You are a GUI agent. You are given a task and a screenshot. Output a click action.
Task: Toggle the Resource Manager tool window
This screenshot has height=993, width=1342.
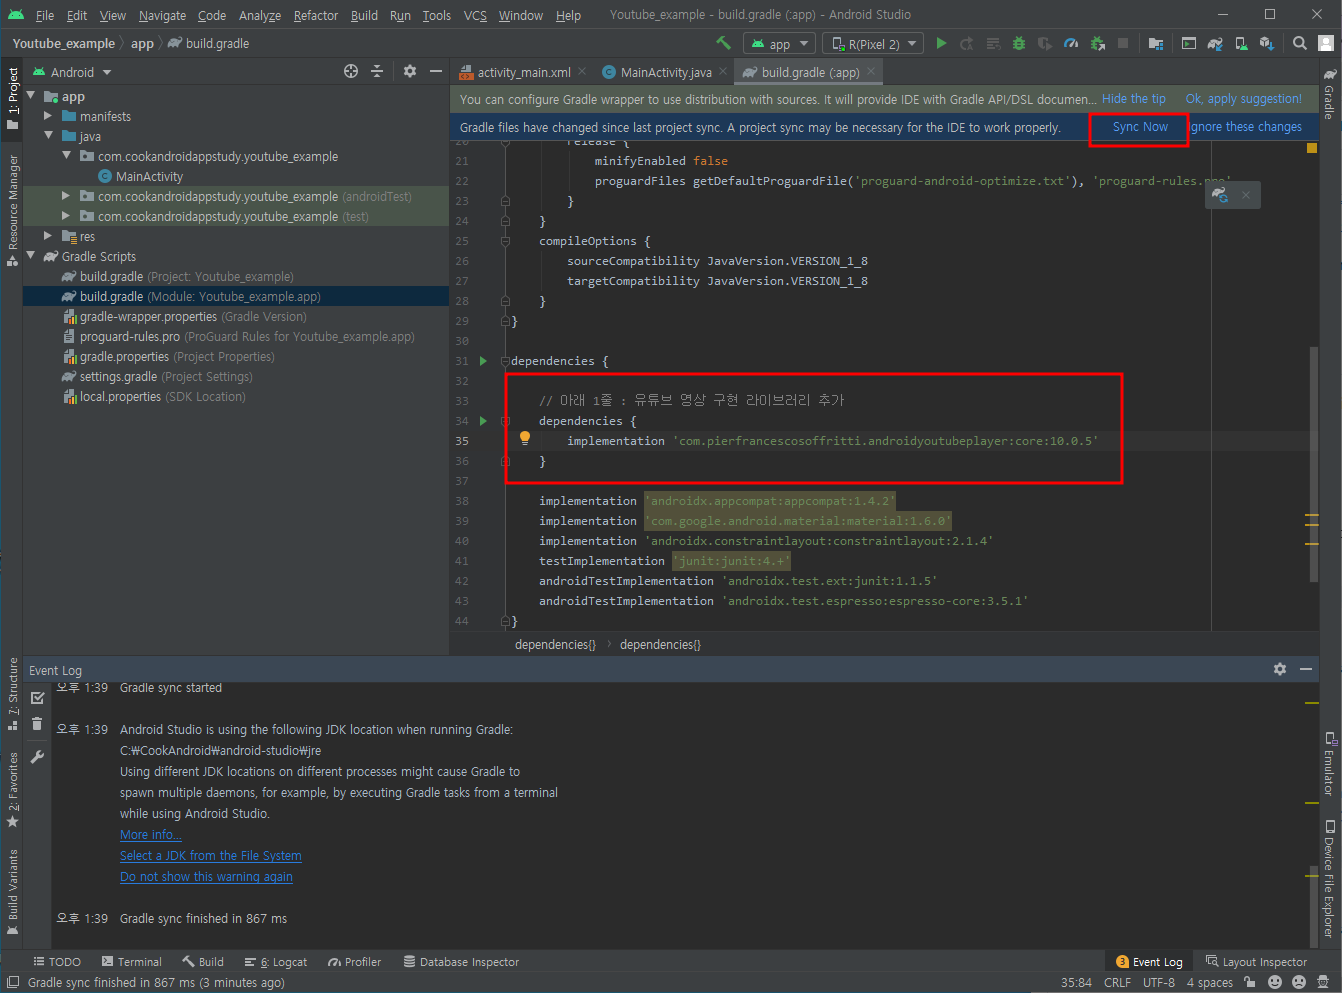coord(12,211)
